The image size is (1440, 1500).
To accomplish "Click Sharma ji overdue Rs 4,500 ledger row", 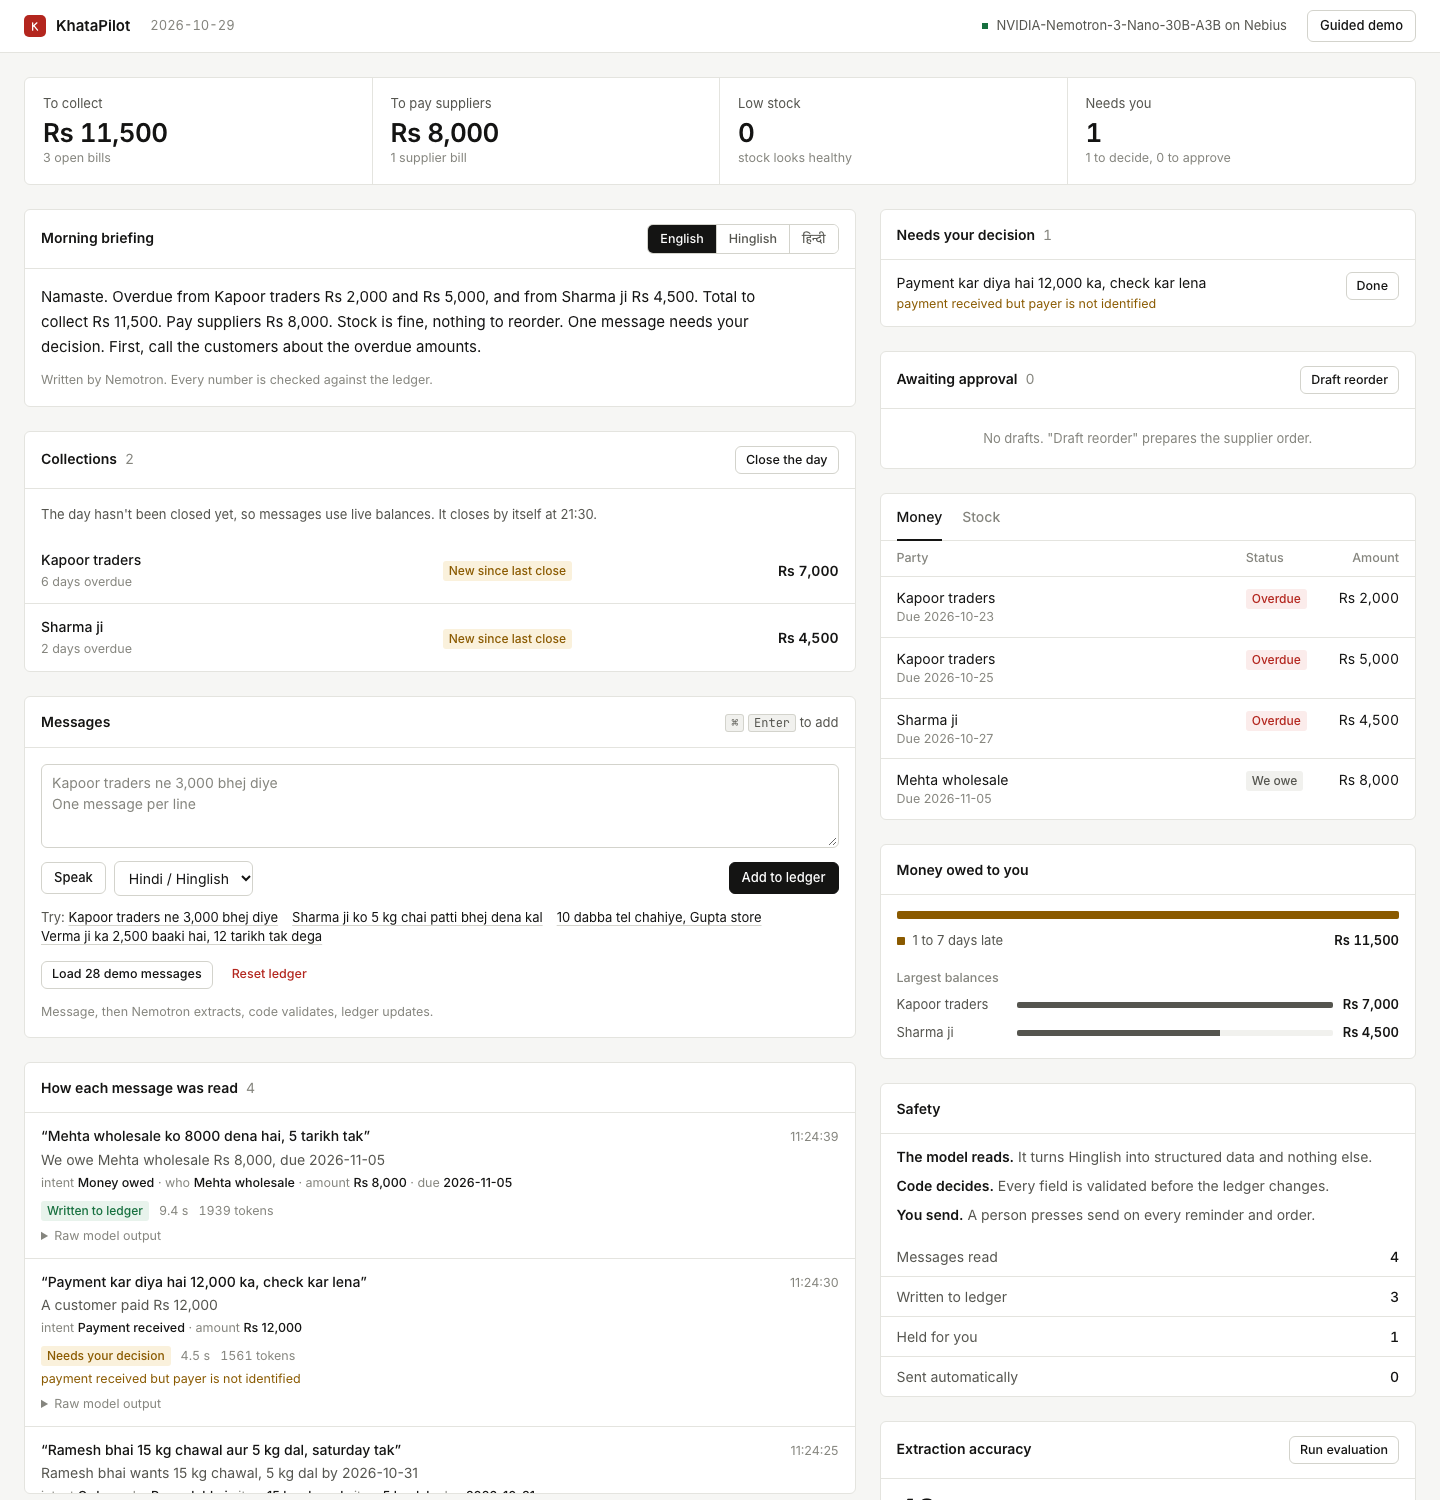I will click(x=1148, y=729).
